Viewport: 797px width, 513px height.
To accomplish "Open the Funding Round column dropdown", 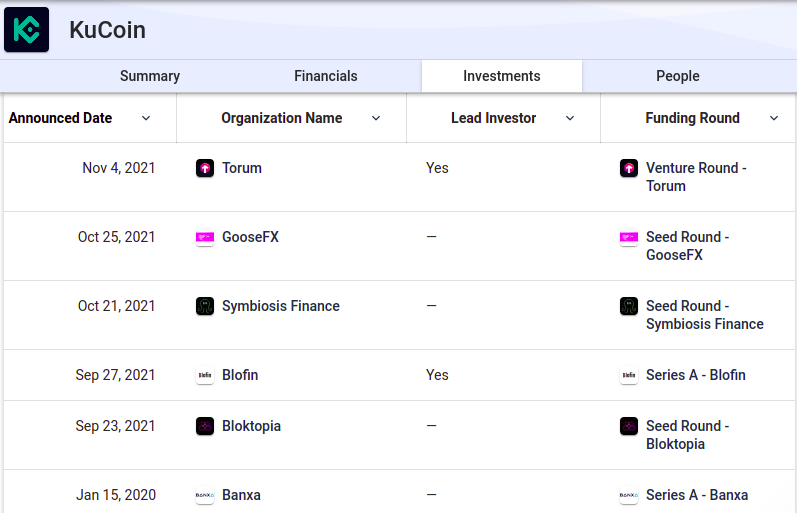I will tap(774, 118).
